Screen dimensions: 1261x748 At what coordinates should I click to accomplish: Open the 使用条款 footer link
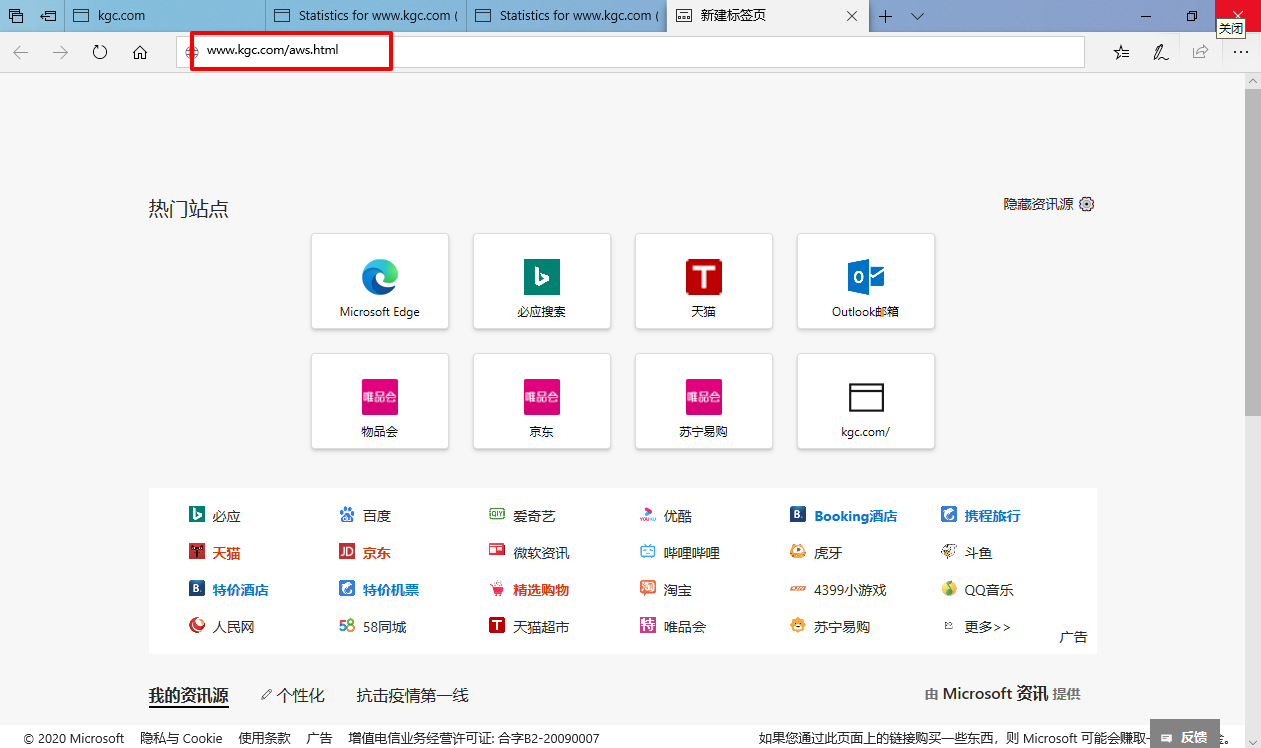(264, 738)
